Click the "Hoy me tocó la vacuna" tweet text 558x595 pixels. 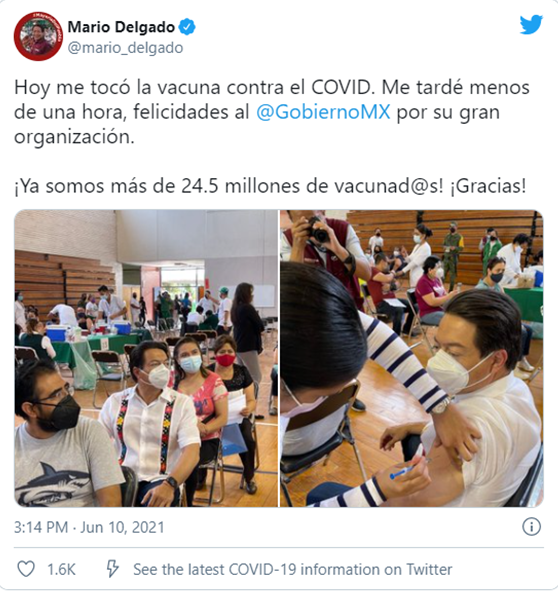pyautogui.click(x=272, y=112)
